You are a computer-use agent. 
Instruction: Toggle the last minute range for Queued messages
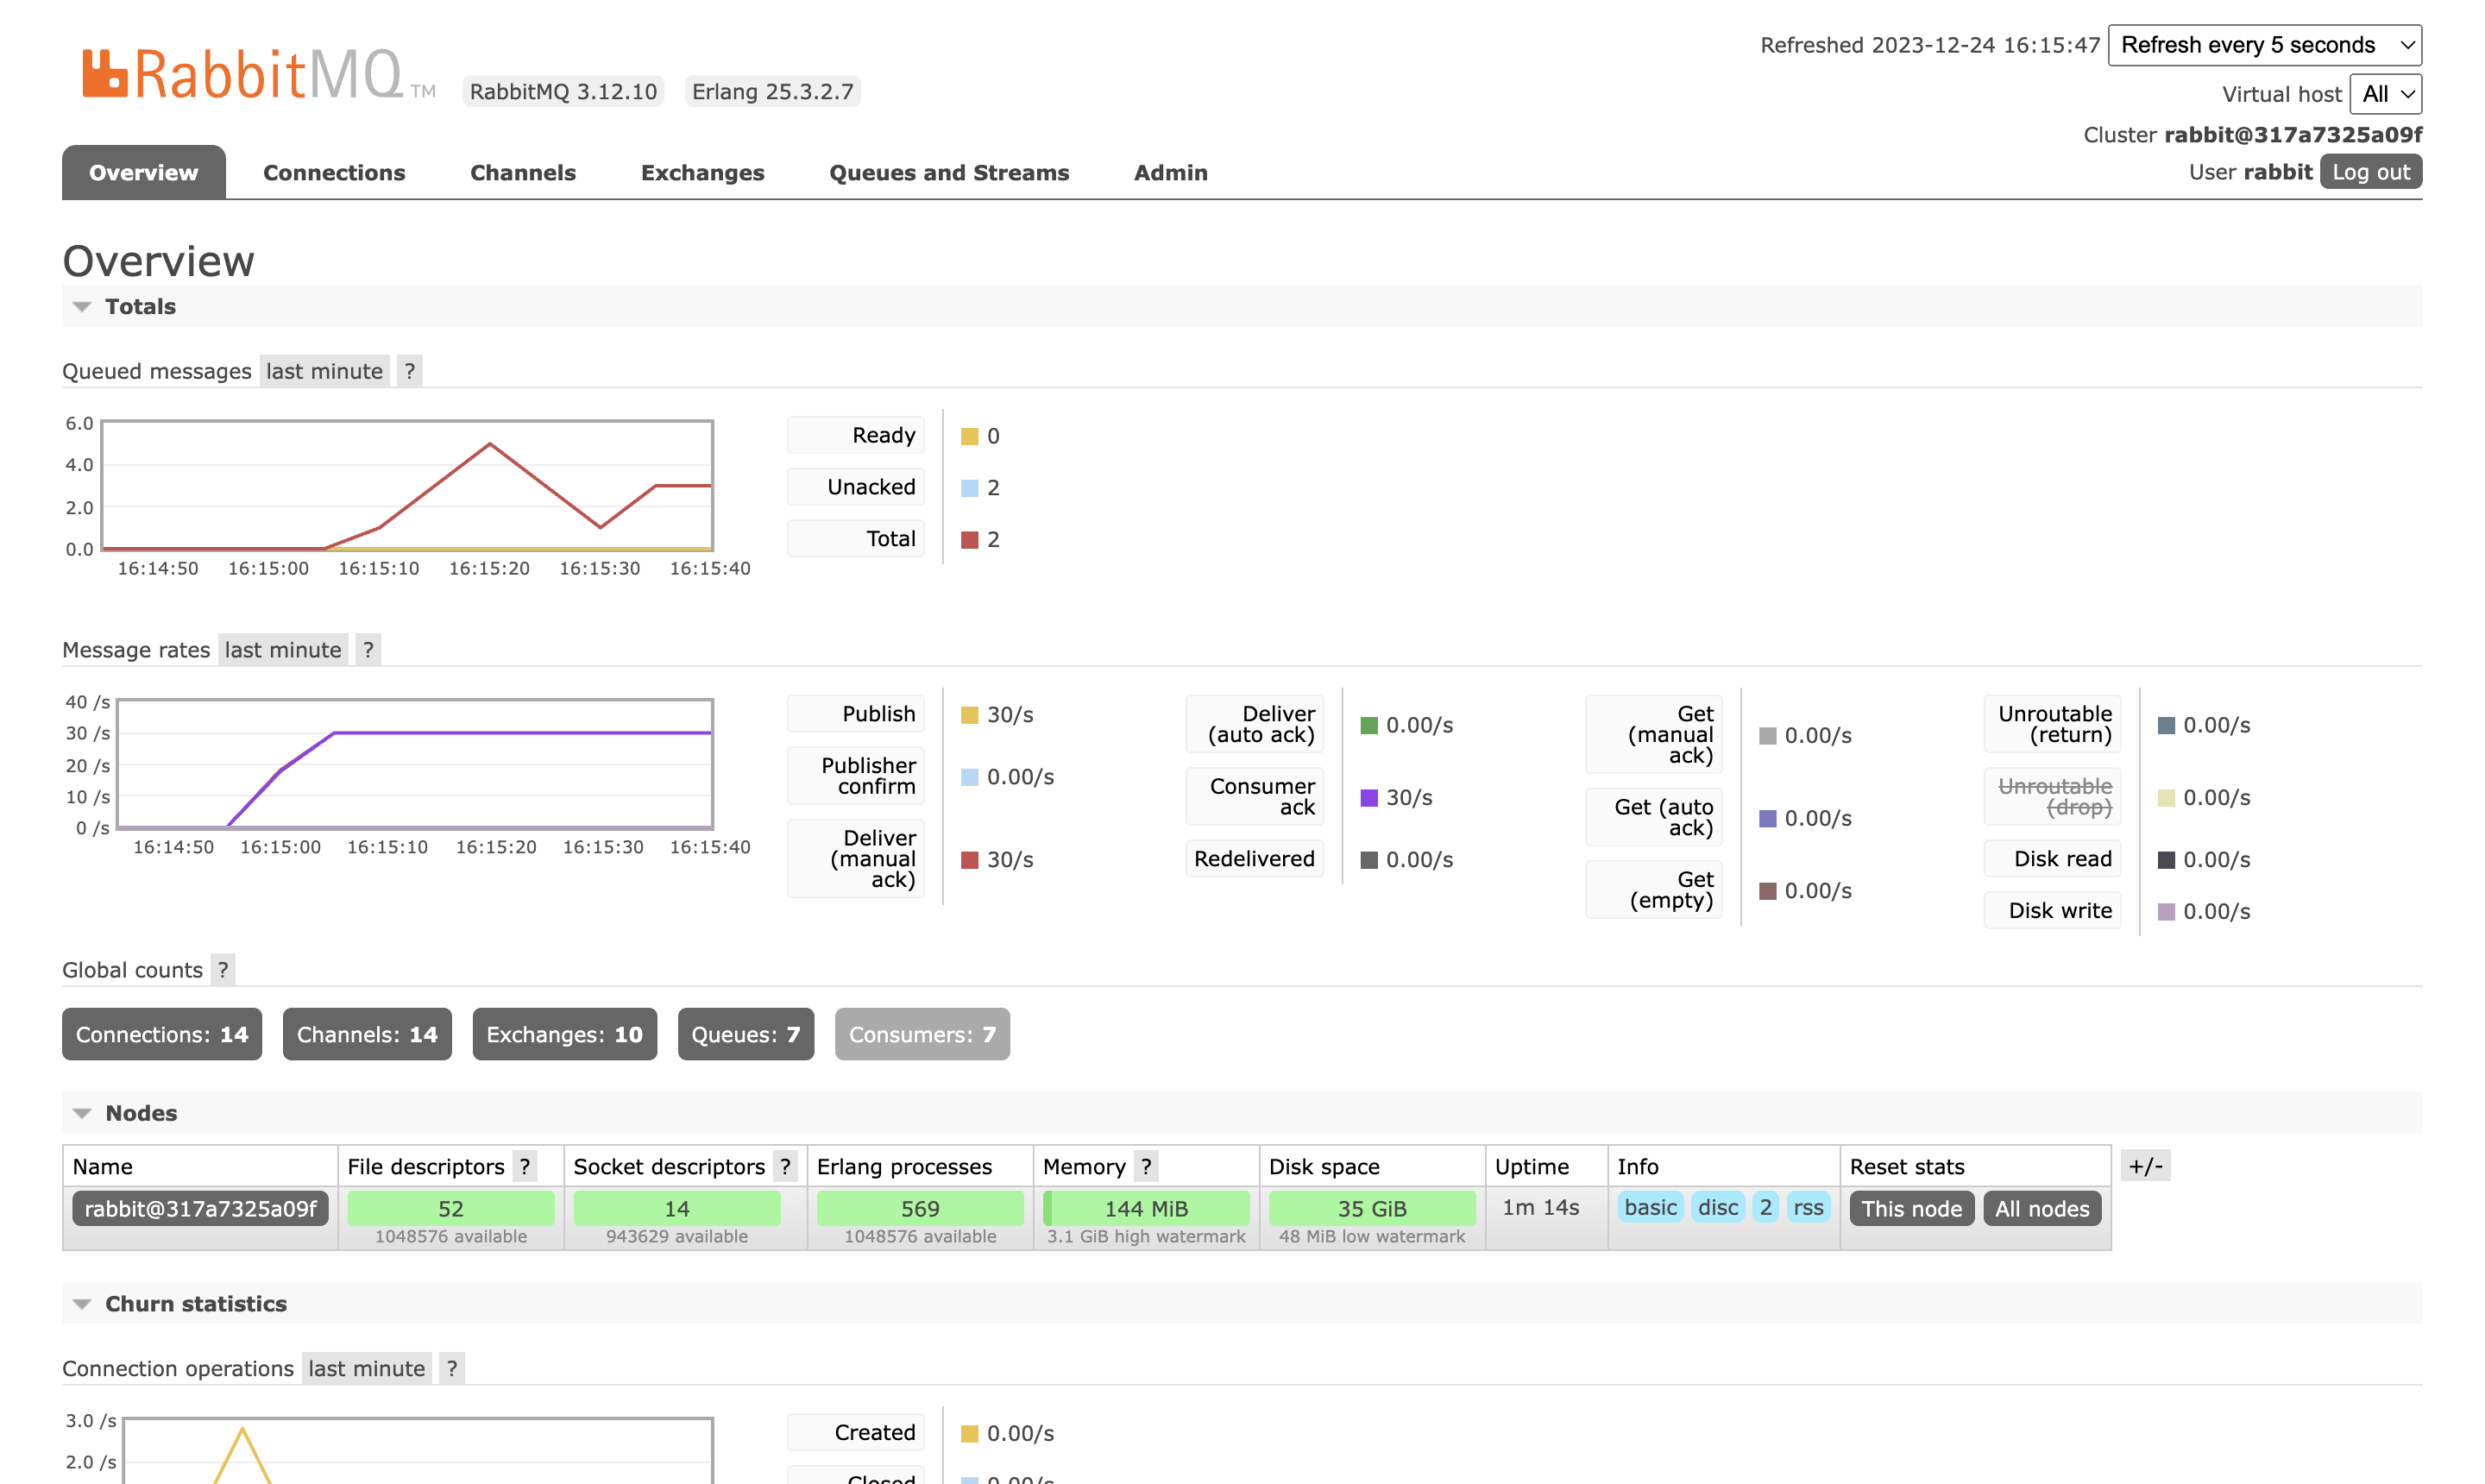pos(324,371)
